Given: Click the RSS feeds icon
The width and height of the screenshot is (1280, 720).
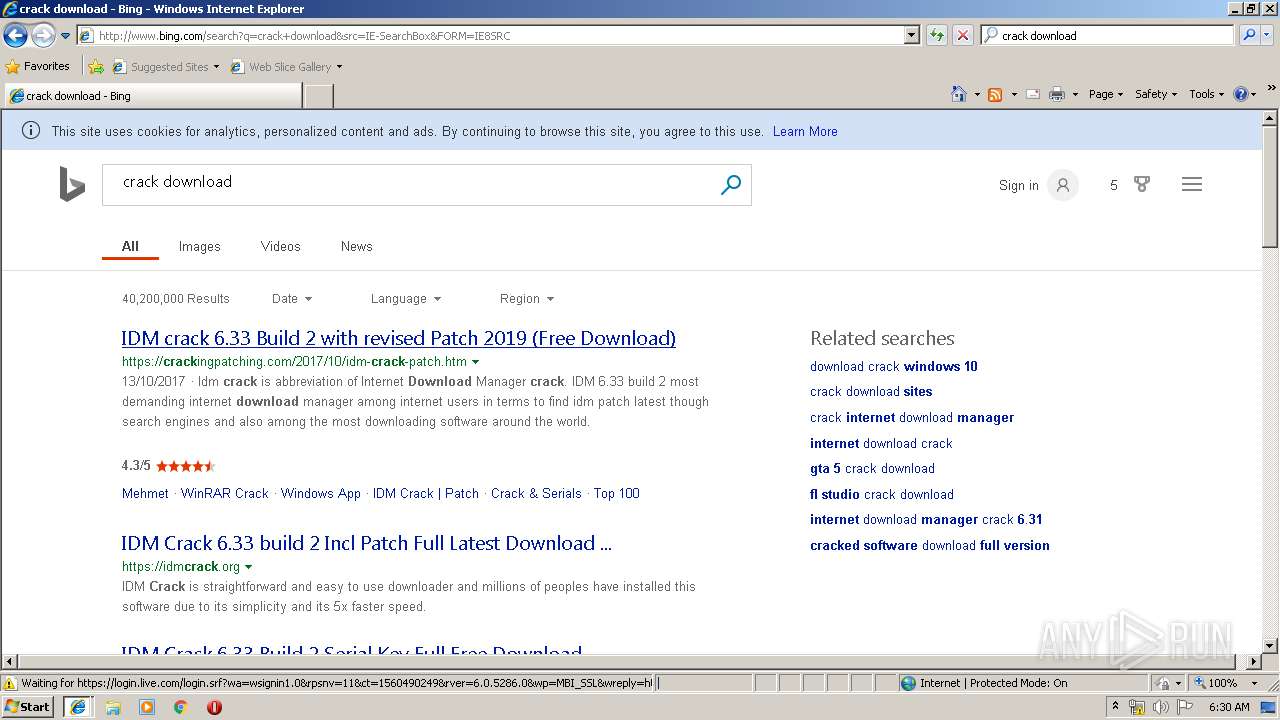Looking at the screenshot, I should [x=995, y=94].
